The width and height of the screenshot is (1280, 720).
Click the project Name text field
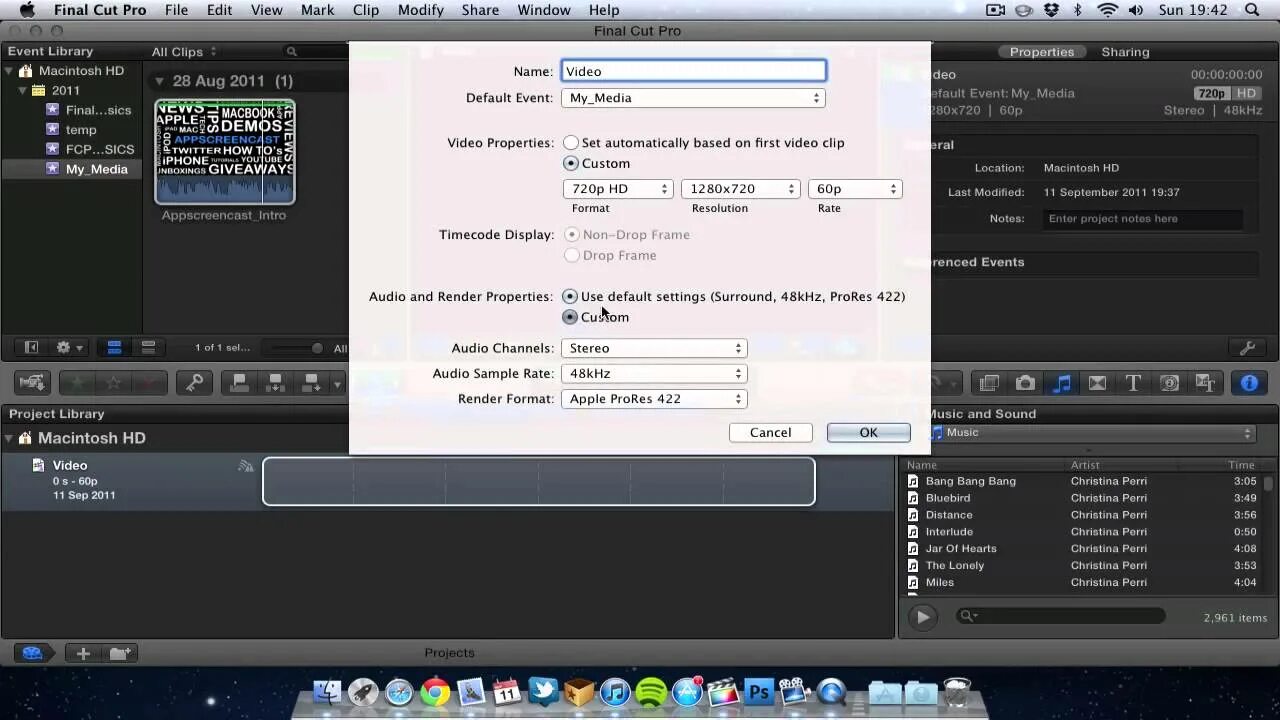(x=693, y=71)
